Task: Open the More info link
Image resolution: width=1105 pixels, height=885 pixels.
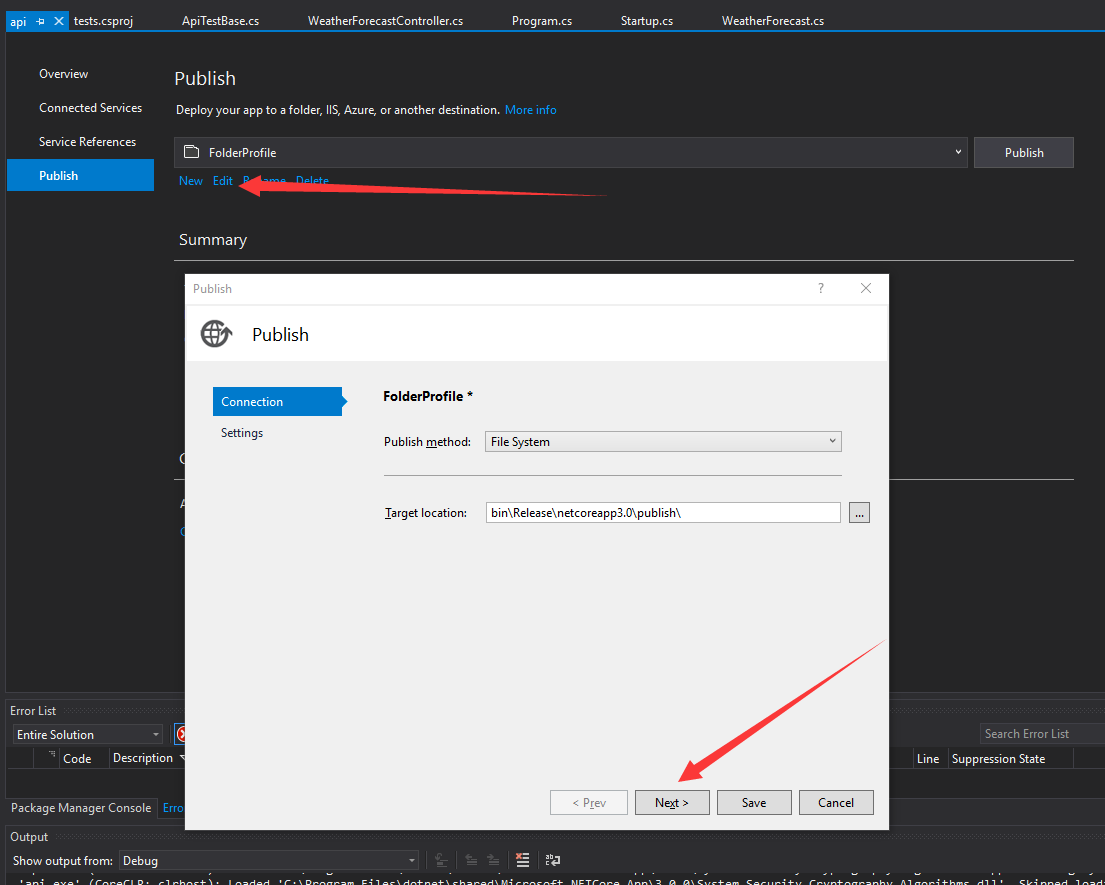Action: [x=531, y=110]
